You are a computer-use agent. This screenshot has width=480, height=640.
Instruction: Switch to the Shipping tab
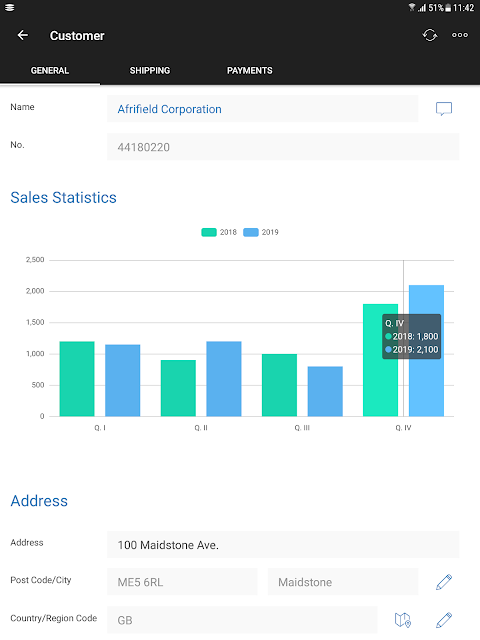pos(150,71)
